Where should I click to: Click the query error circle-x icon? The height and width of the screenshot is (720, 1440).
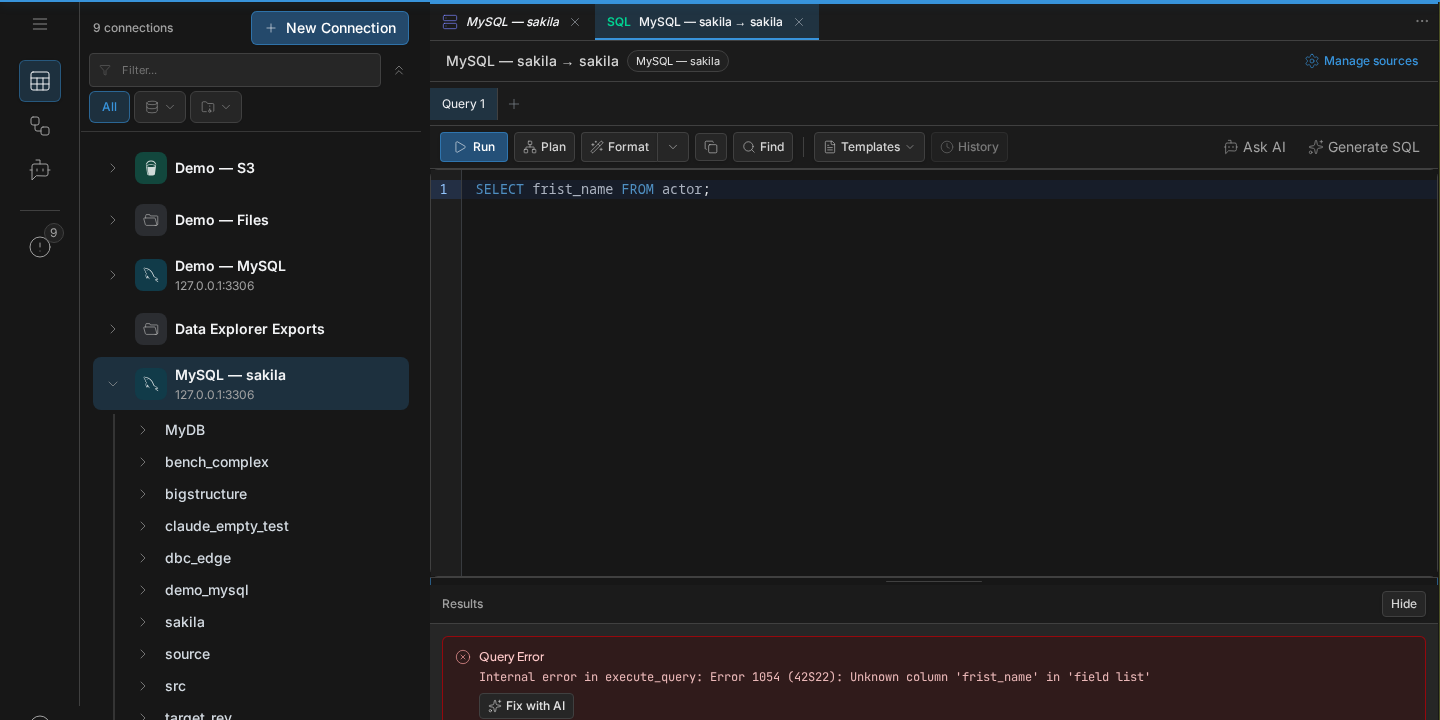click(463, 657)
